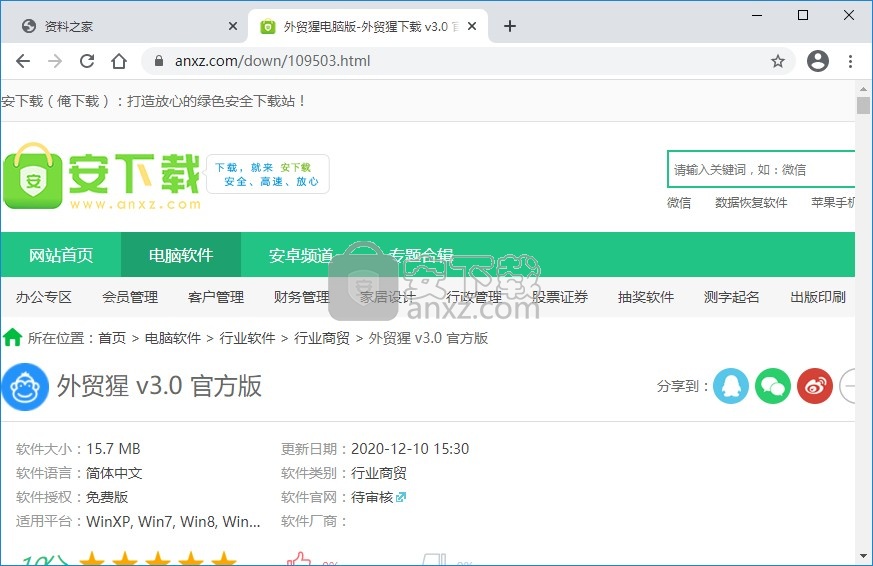Open the 待审核 official website link

click(x=372, y=497)
